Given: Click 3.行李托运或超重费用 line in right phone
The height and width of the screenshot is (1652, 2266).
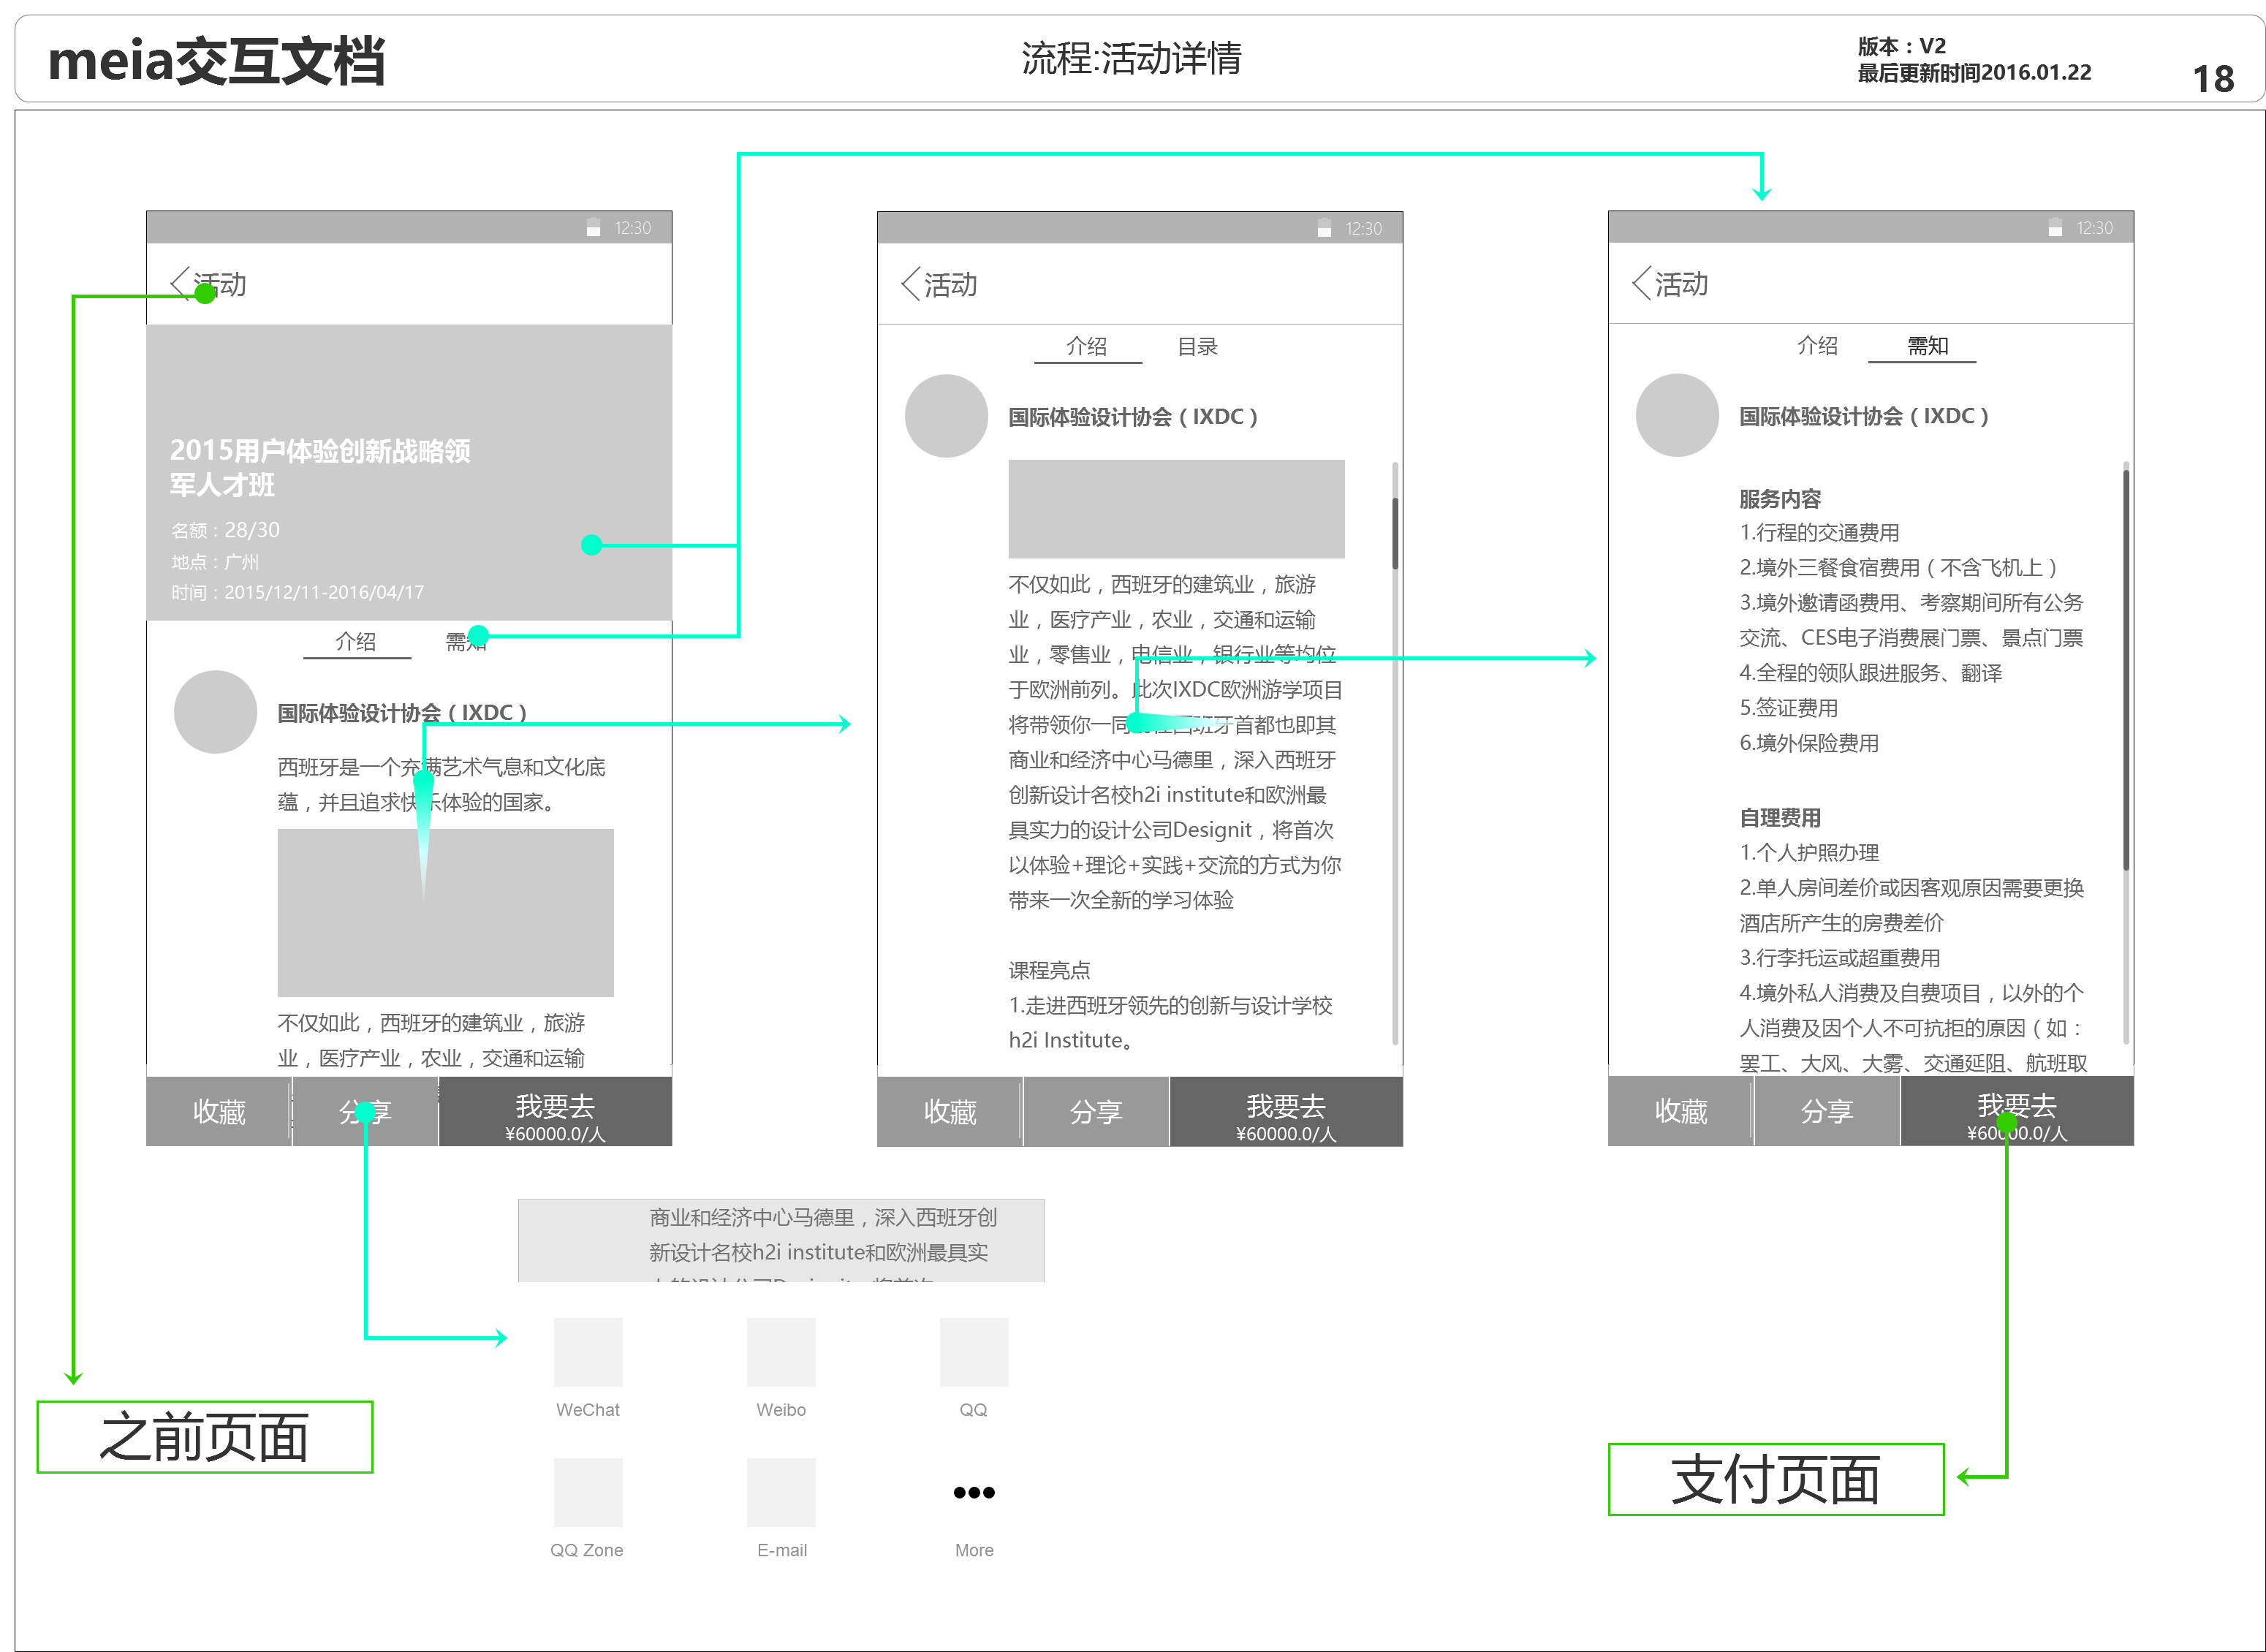Looking at the screenshot, I should pyautogui.click(x=1840, y=957).
